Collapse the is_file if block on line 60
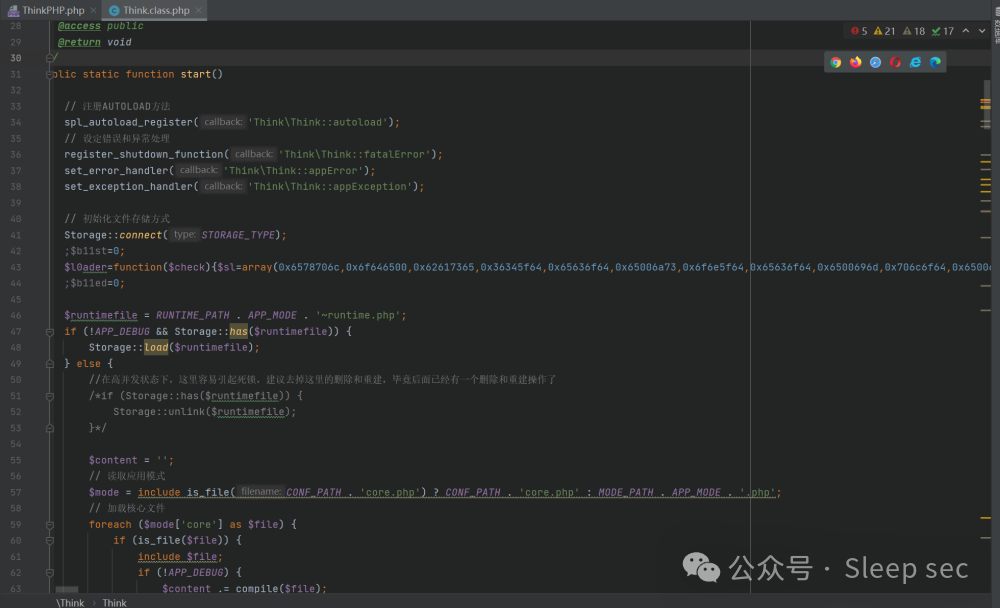 50,540
